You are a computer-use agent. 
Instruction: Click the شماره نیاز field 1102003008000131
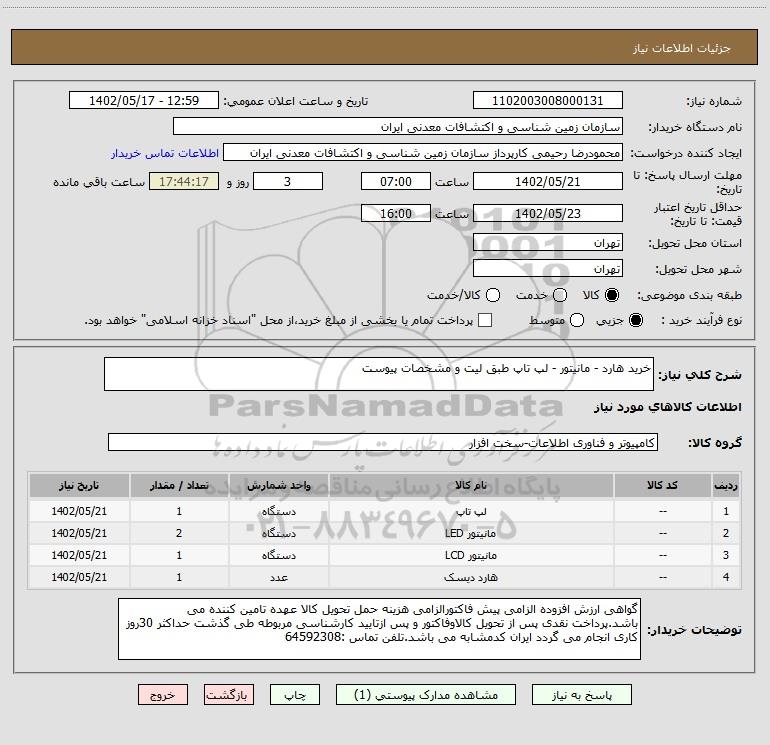(548, 101)
